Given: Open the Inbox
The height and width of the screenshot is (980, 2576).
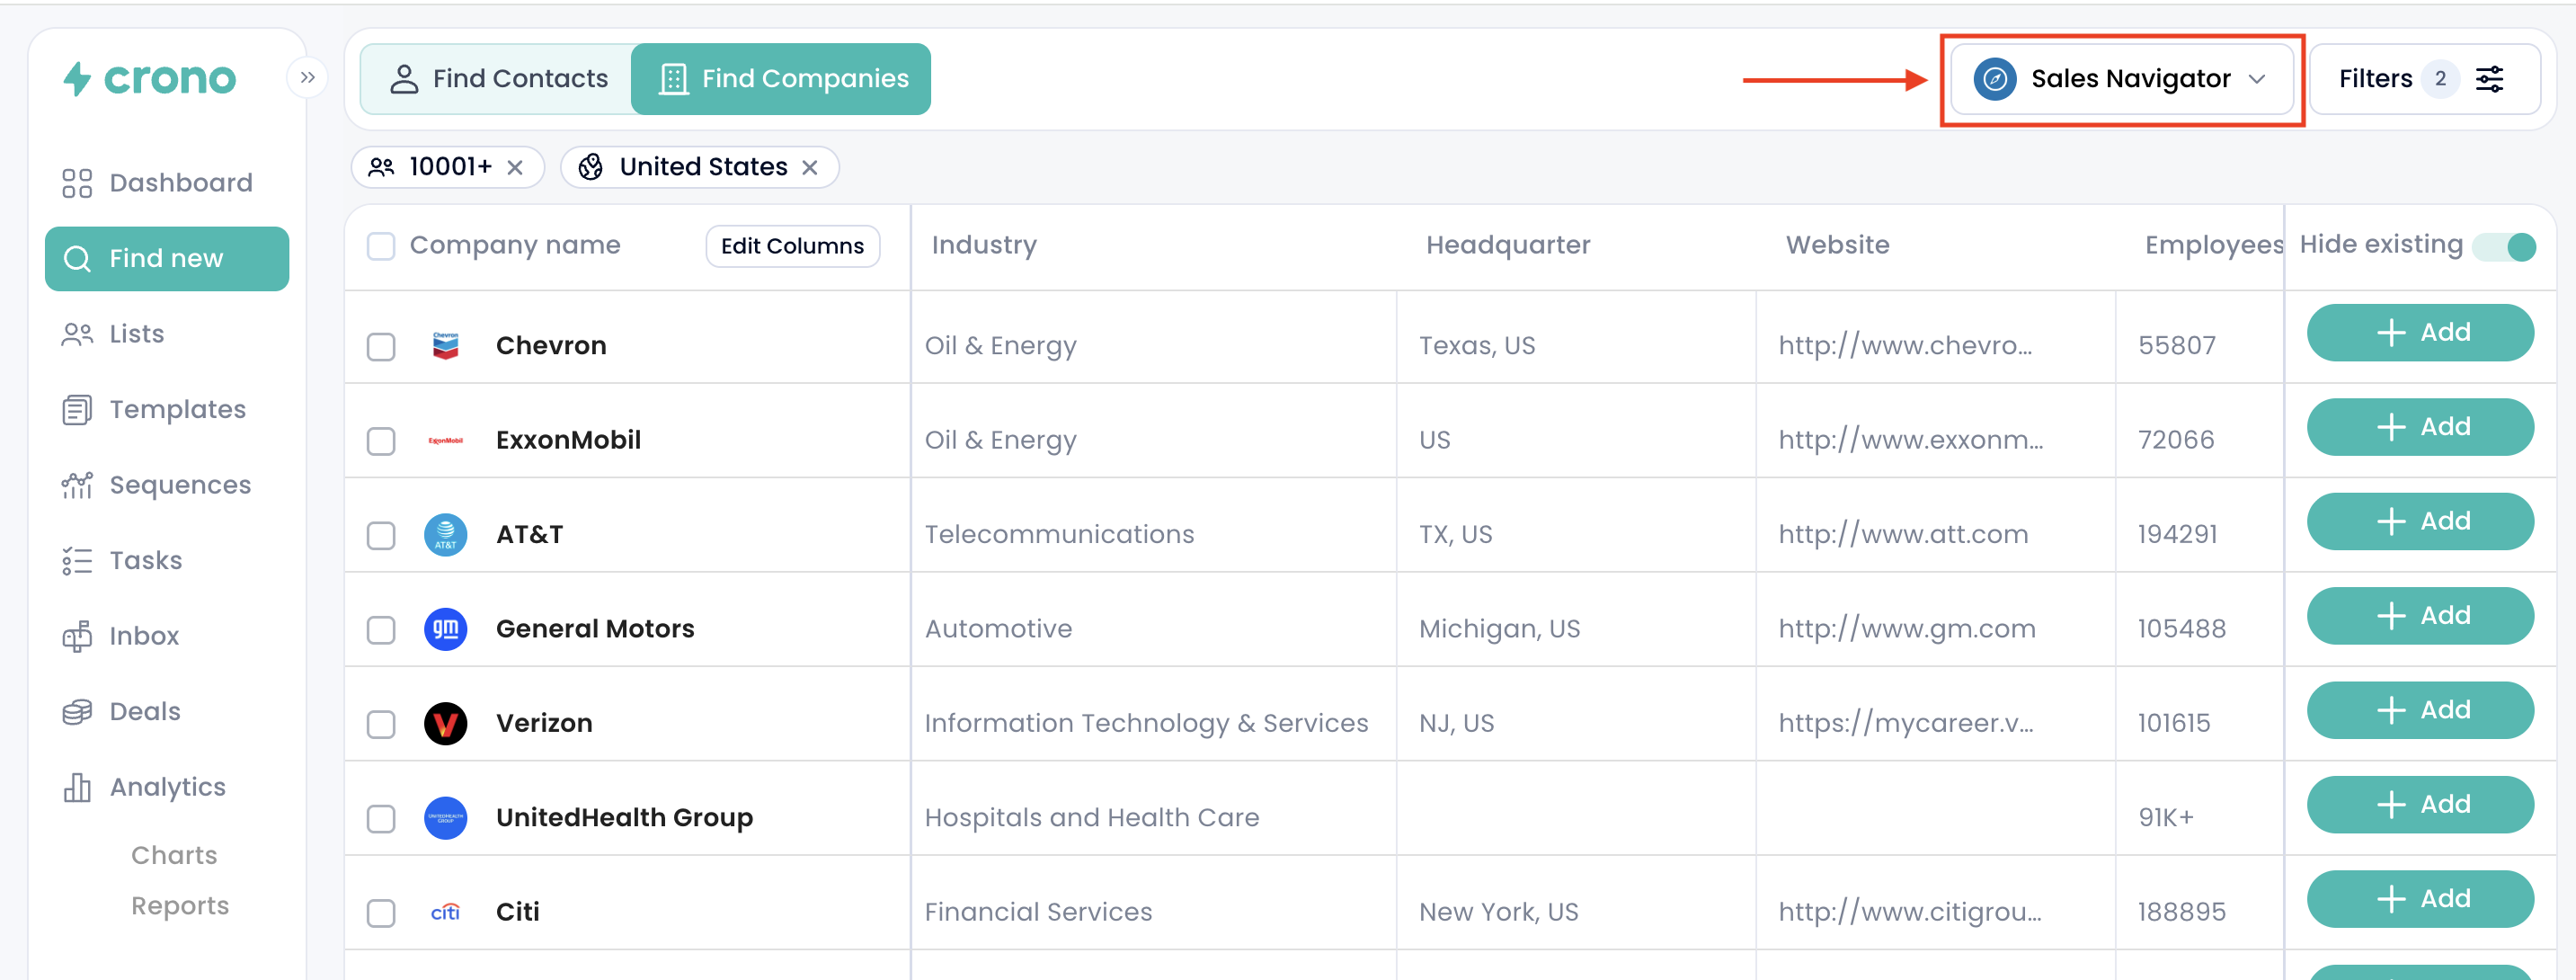Looking at the screenshot, I should click(120, 636).
